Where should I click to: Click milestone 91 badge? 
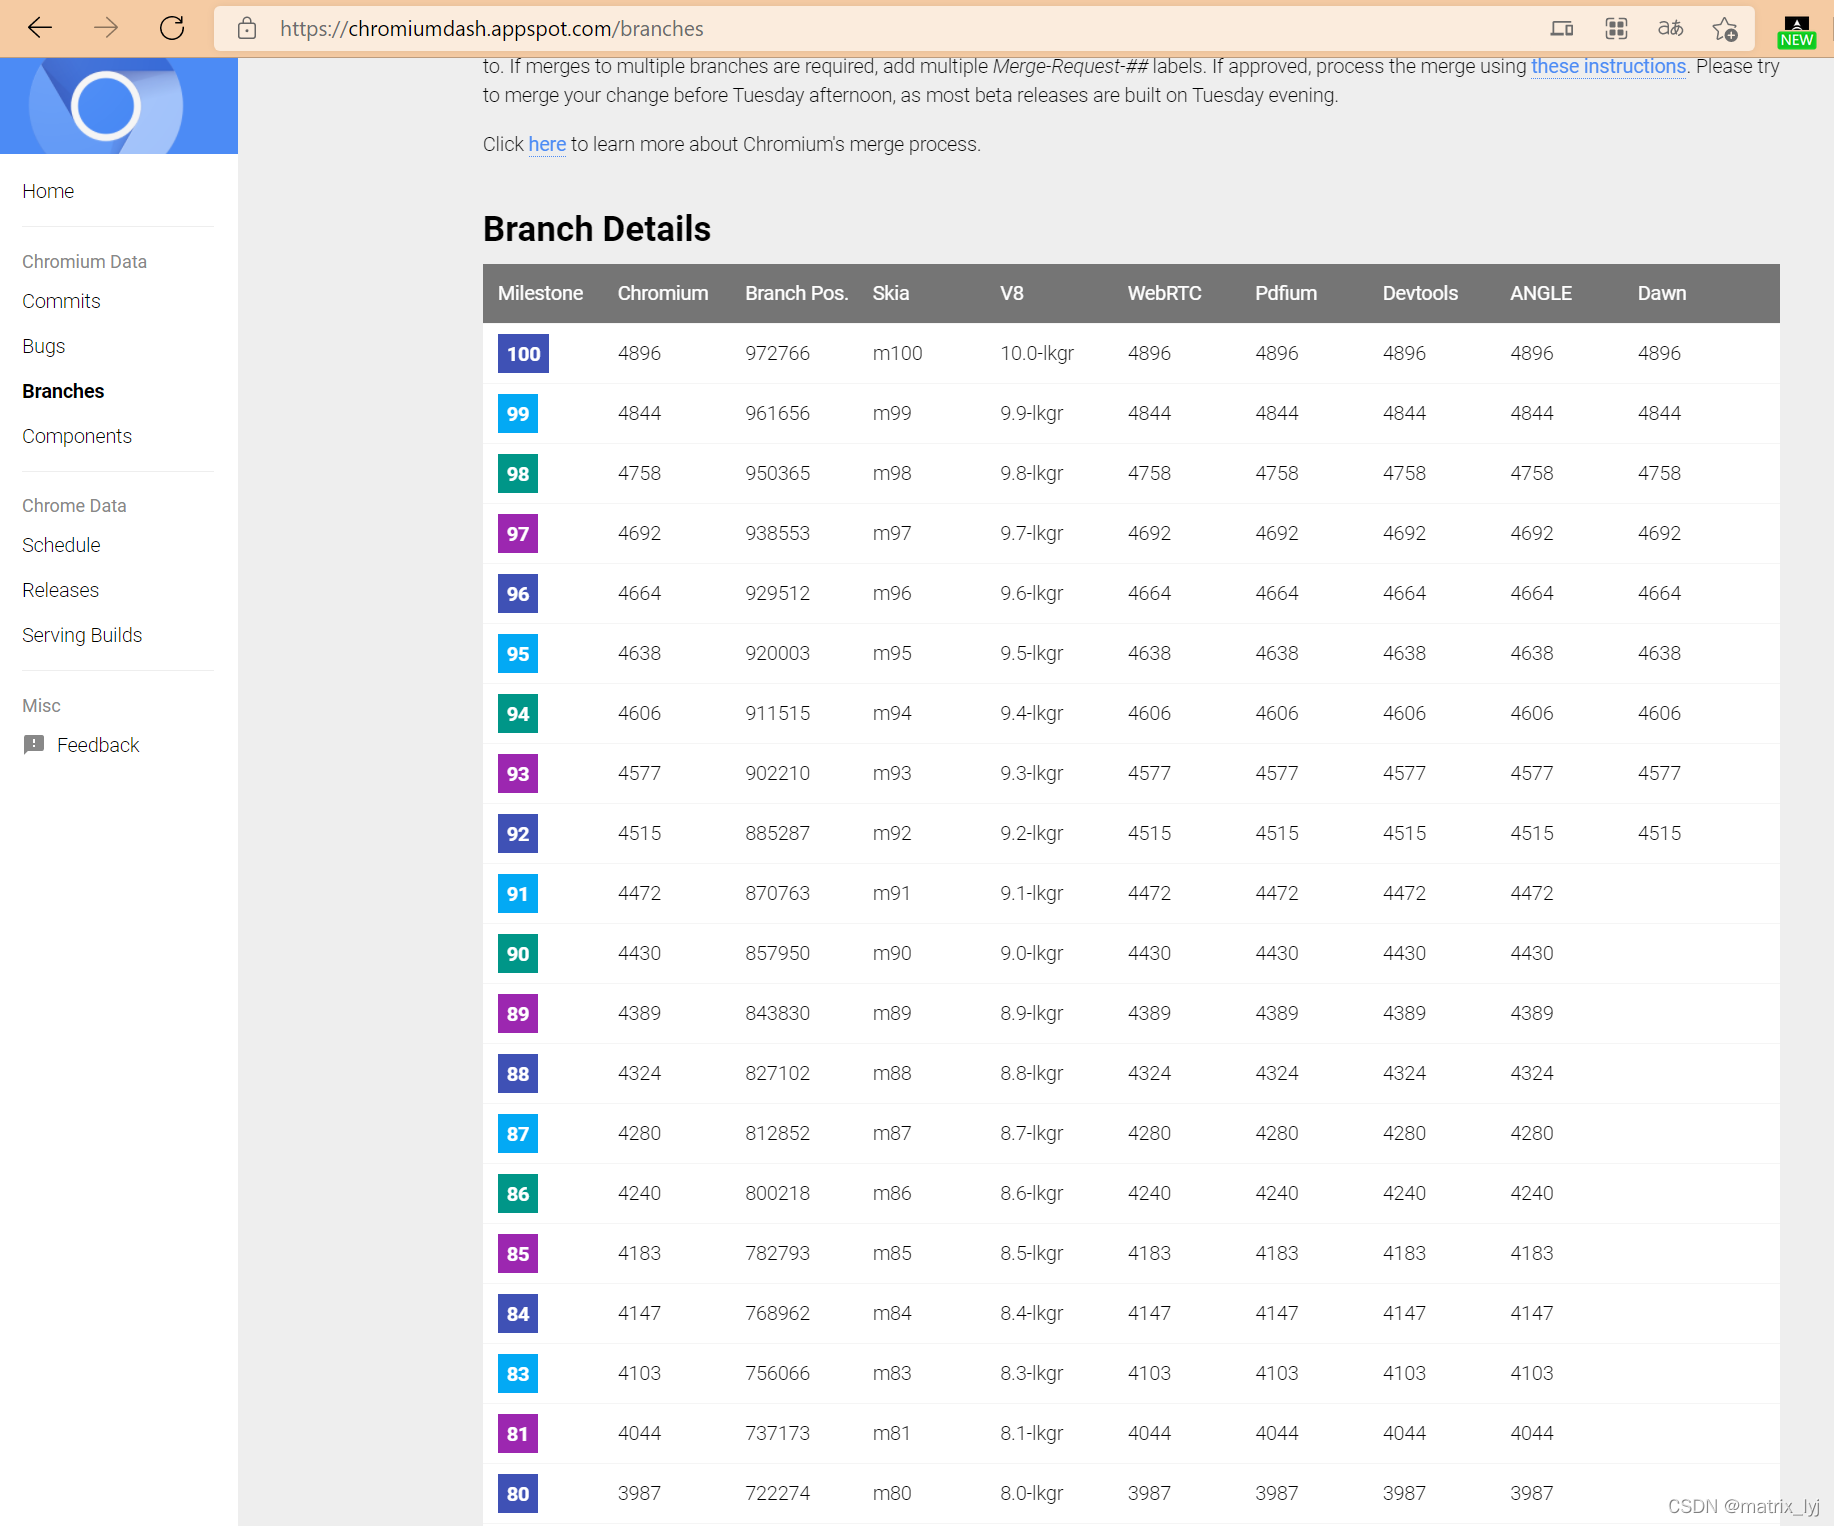coord(518,893)
